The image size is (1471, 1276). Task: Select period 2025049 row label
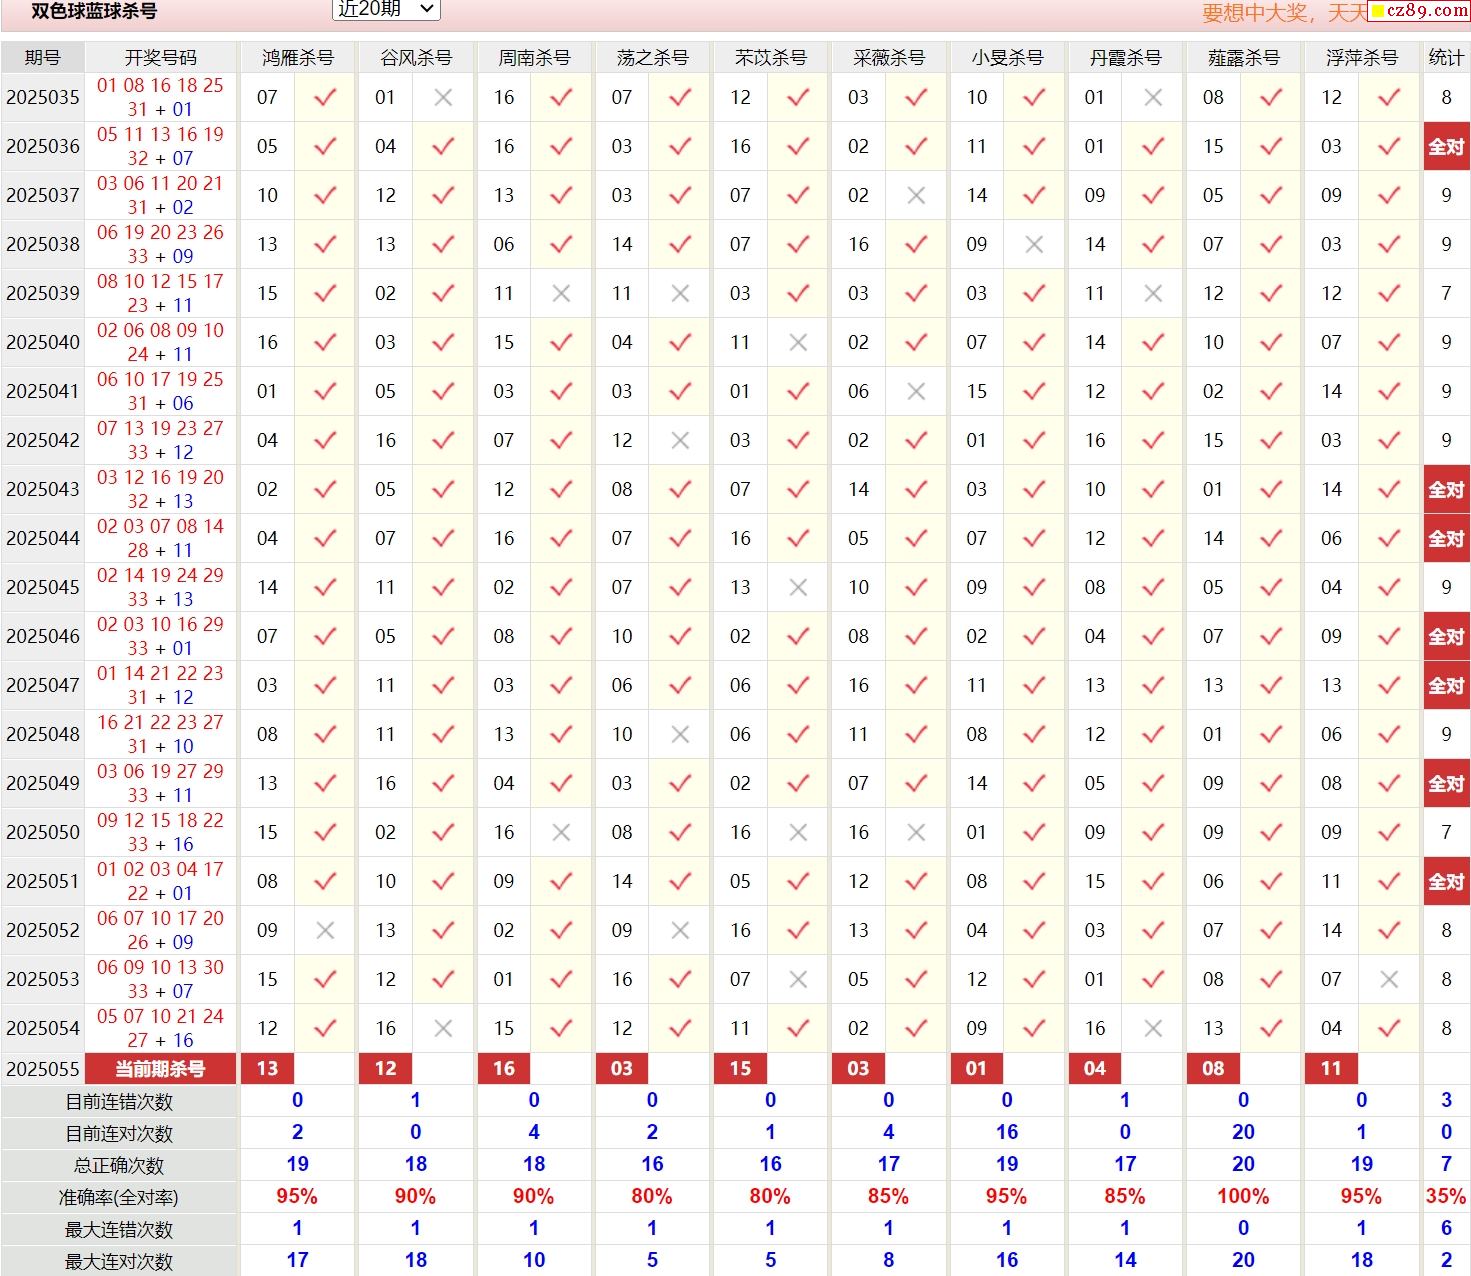click(x=43, y=783)
